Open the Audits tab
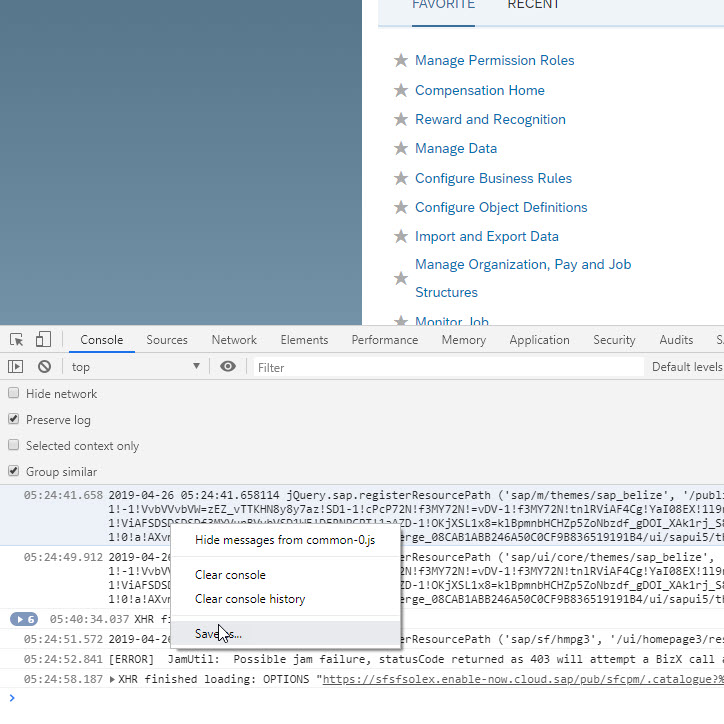Viewport: 724px width, 724px height. (676, 340)
